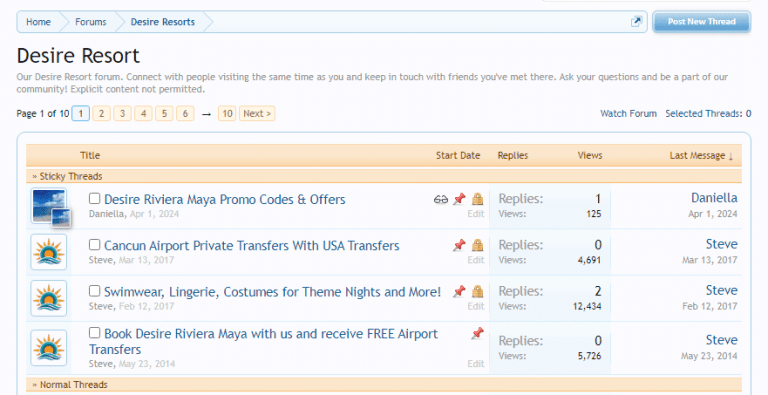Click last message date May 23, 2014
Screen dimensions: 768x395
tap(709, 356)
